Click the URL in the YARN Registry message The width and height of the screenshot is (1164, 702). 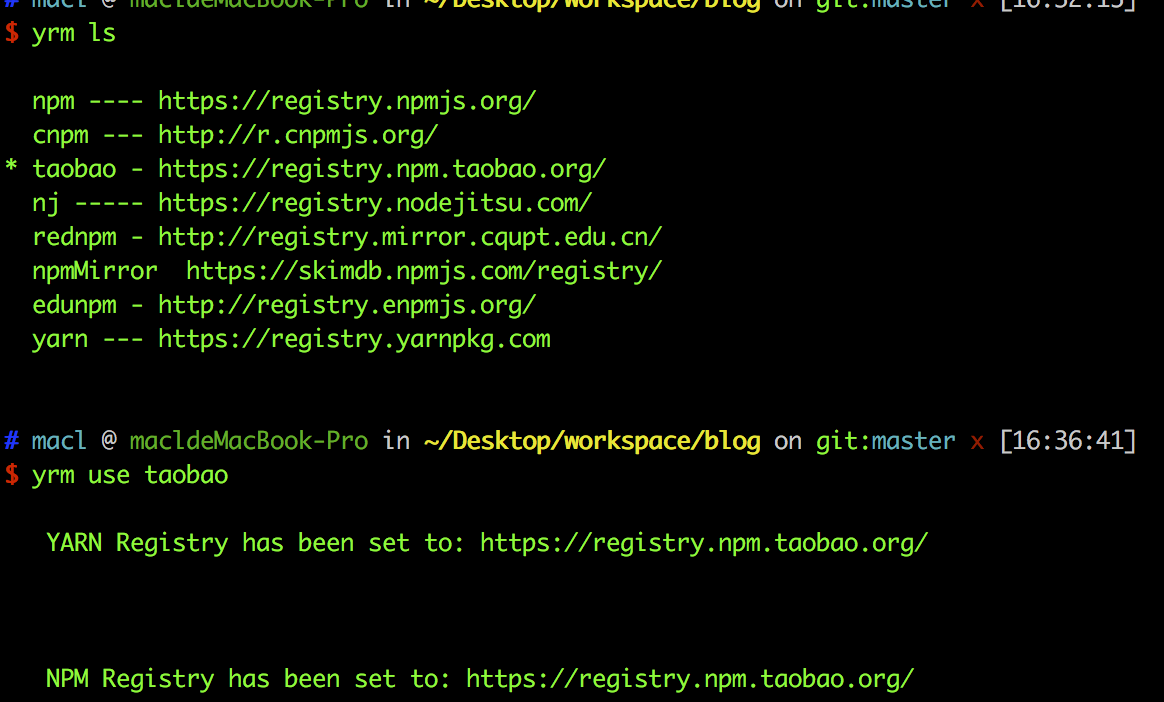(704, 543)
